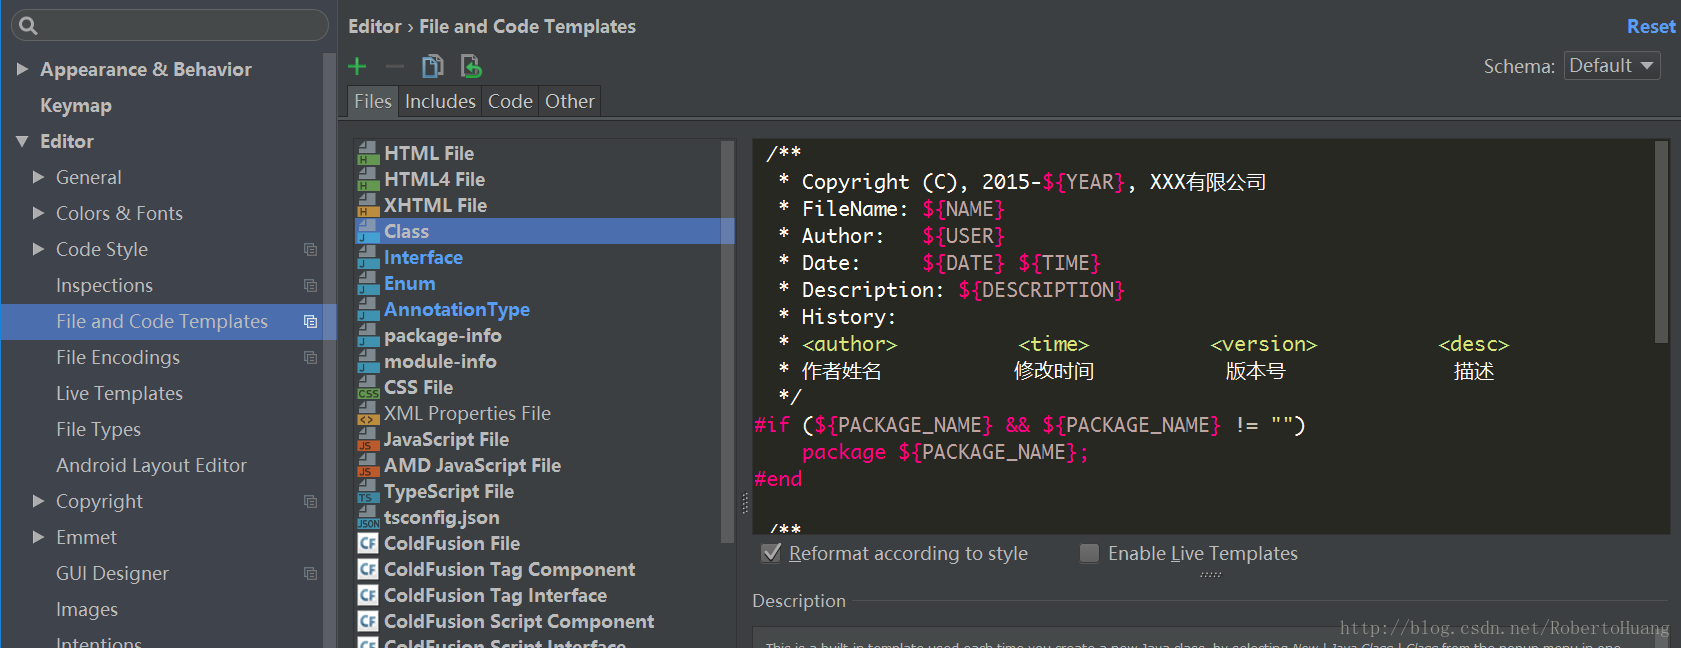The image size is (1681, 648).
Task: Open Live Templates settings page
Action: (119, 393)
